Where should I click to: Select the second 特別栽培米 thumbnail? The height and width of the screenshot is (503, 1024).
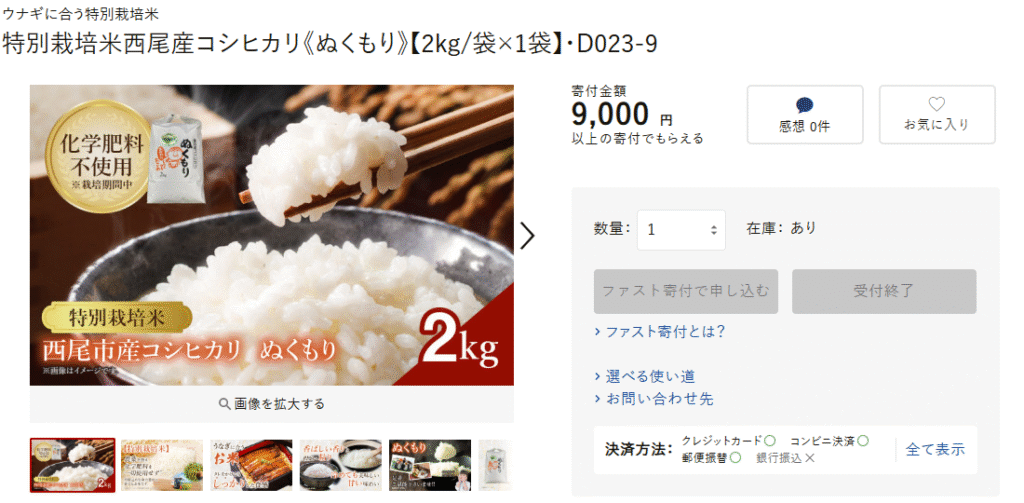click(162, 465)
